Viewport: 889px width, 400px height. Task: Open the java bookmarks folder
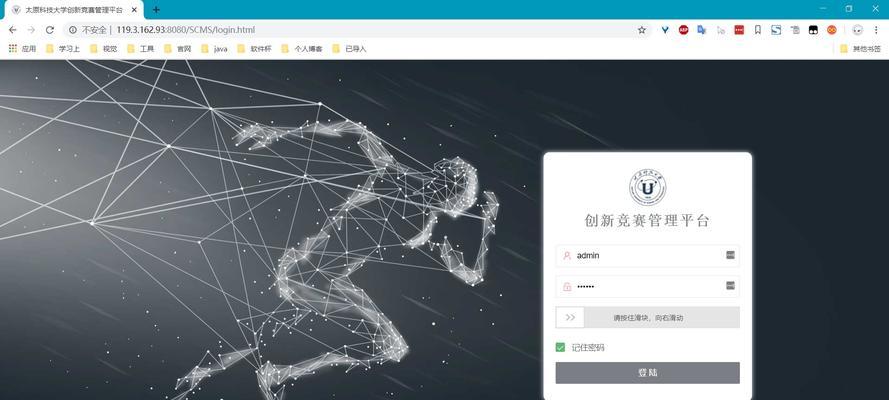(214, 49)
